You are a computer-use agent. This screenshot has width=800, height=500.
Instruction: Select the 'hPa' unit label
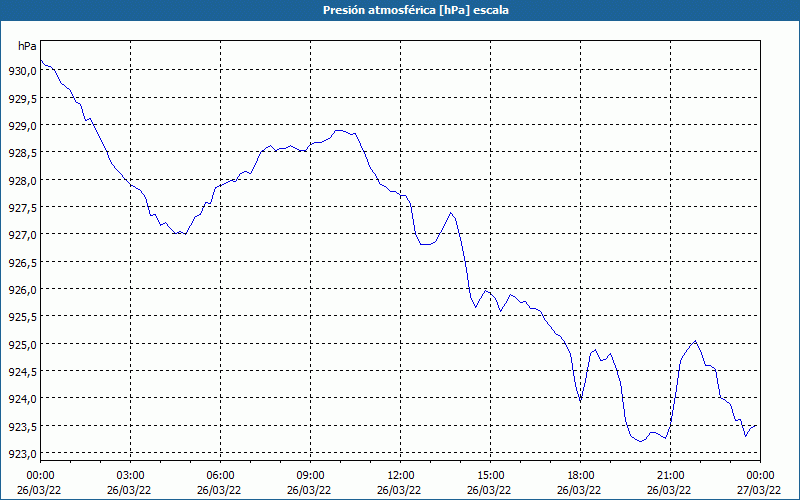point(27,46)
